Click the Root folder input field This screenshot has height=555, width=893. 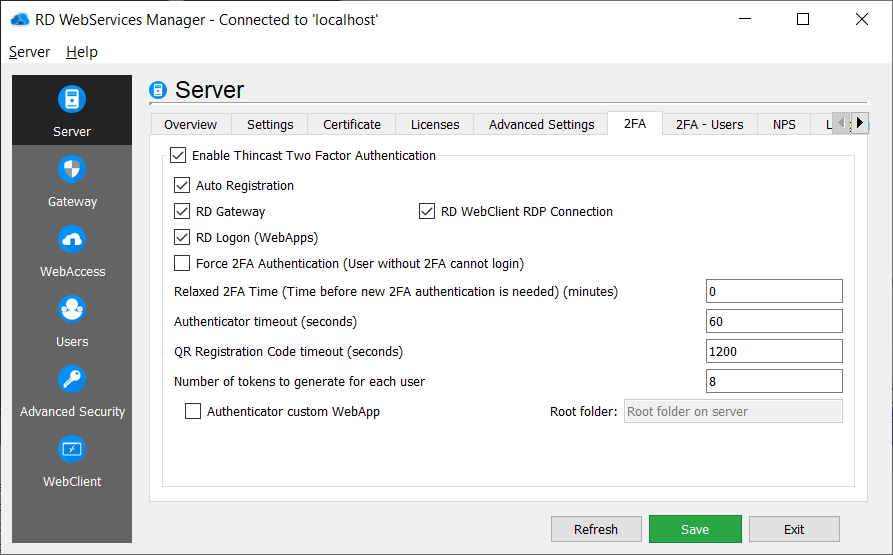point(733,411)
